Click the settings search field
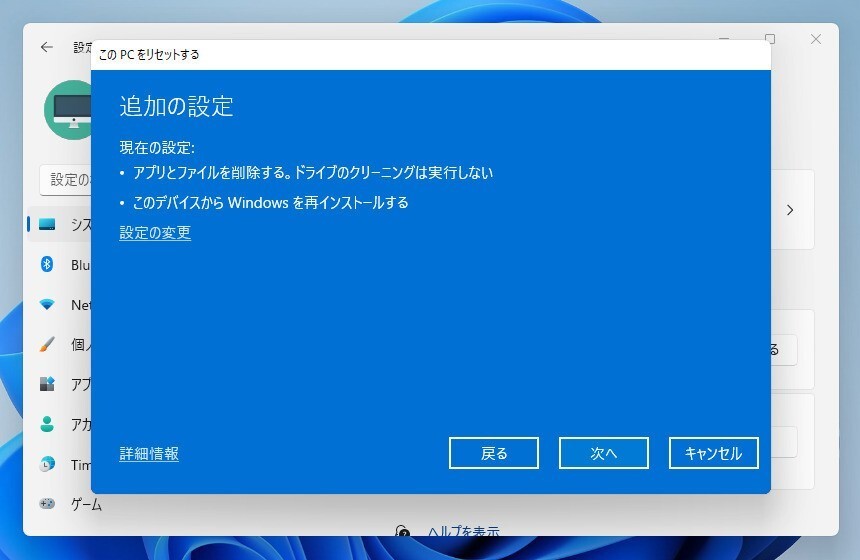 (x=65, y=179)
